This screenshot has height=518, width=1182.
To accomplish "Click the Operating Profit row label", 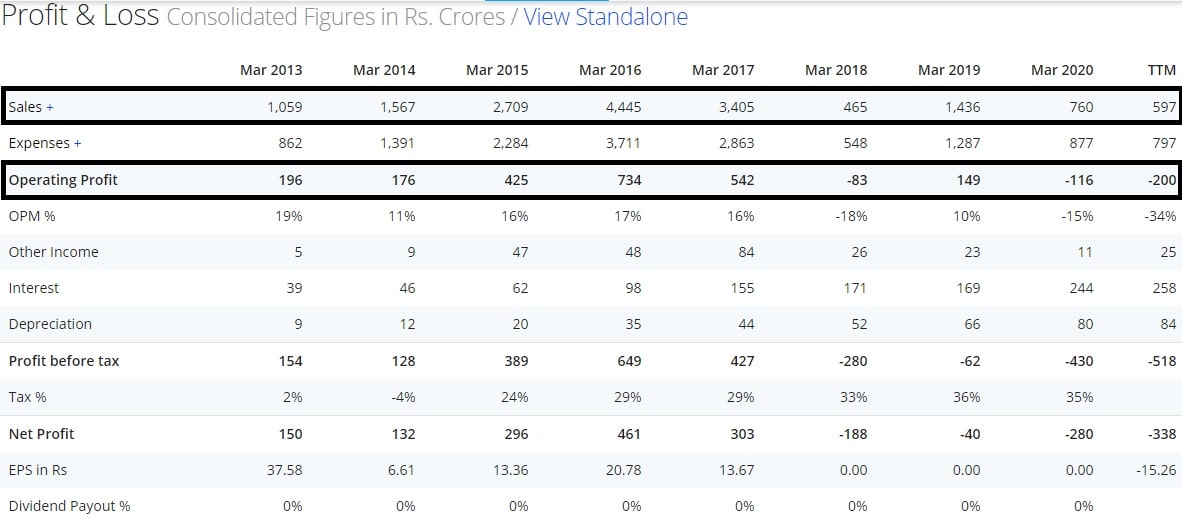I will click(63, 180).
